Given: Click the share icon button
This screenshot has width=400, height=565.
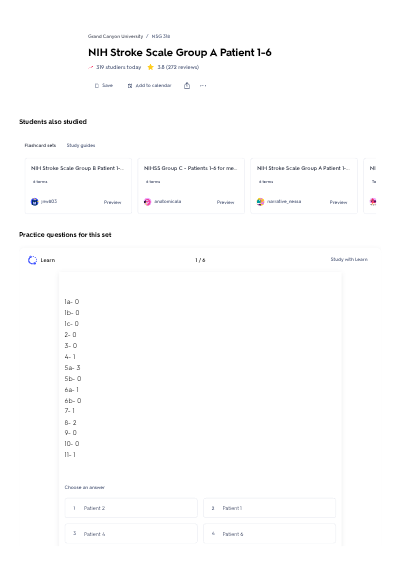Looking at the screenshot, I should point(187,85).
